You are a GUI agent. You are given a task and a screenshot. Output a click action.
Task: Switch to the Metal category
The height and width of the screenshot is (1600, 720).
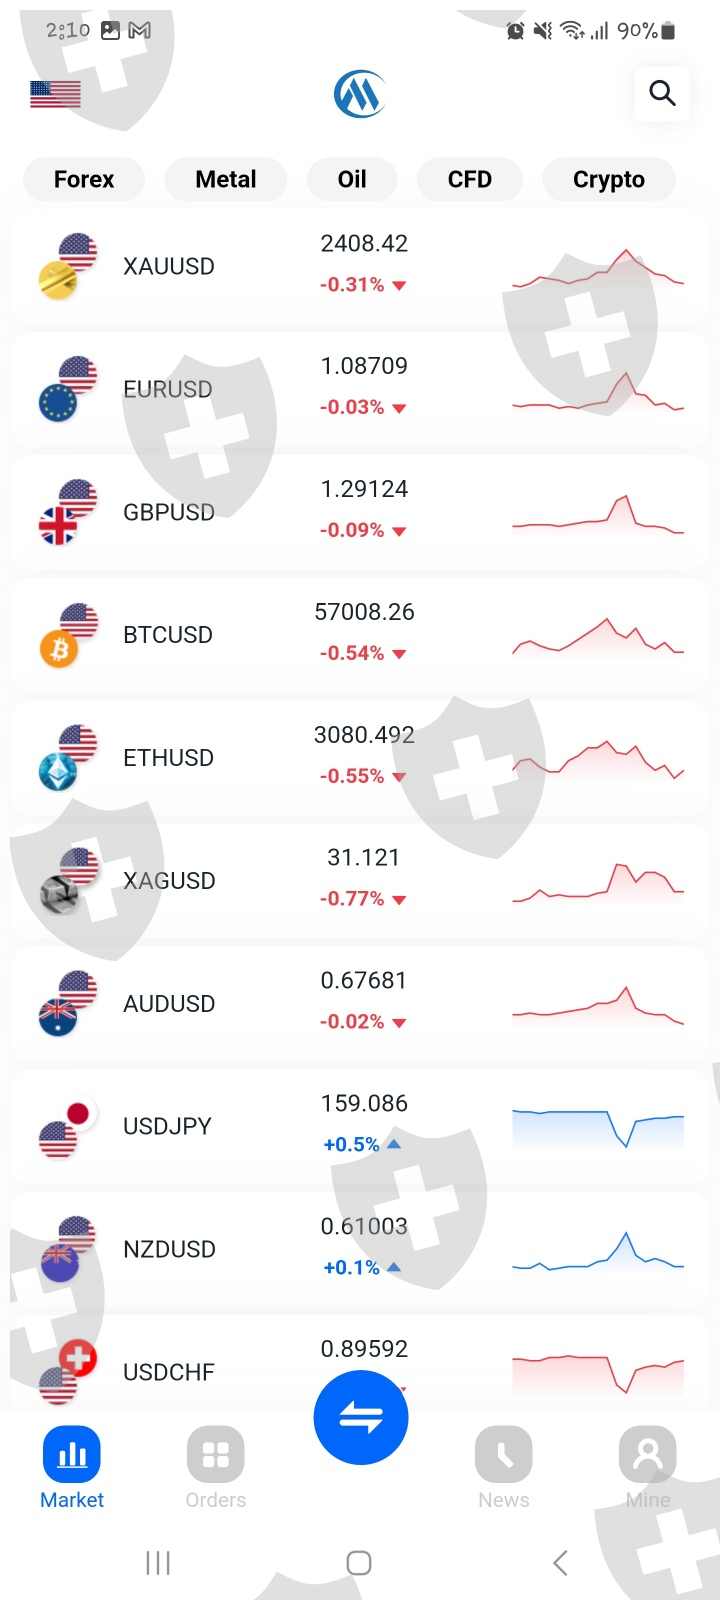click(x=226, y=179)
